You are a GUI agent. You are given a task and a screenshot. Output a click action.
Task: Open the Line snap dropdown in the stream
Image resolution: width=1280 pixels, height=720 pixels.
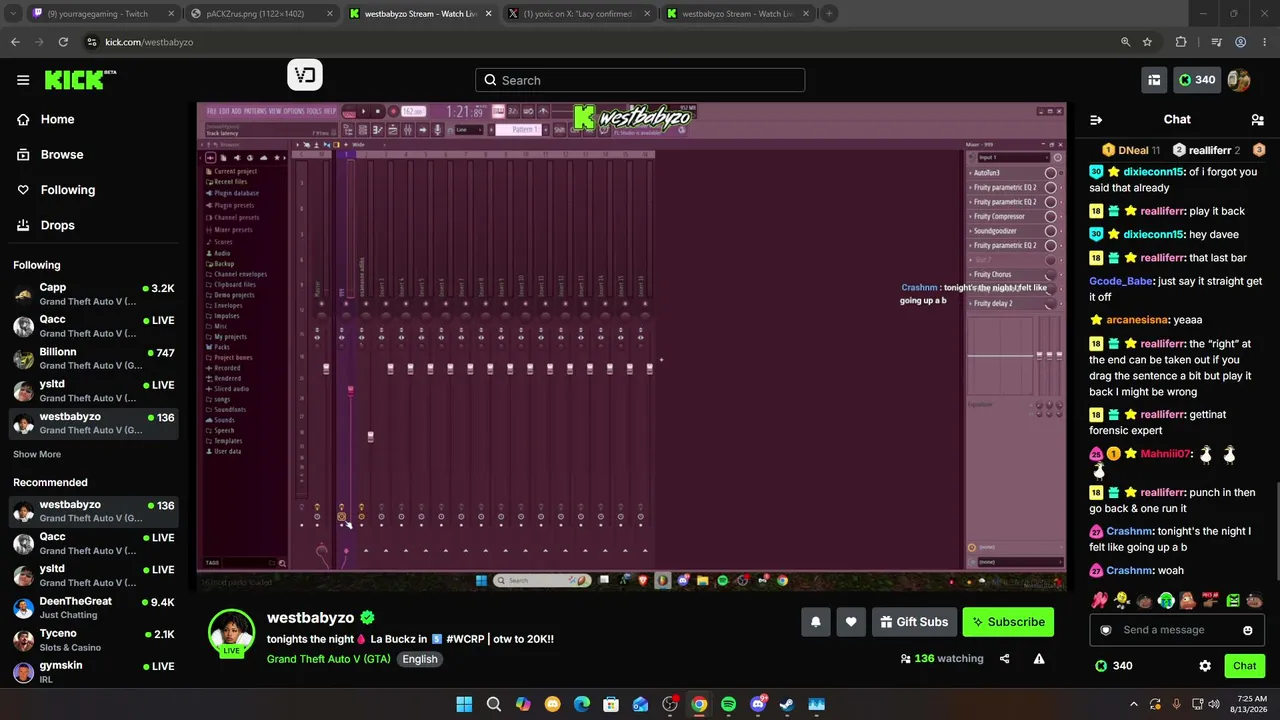coord(469,130)
